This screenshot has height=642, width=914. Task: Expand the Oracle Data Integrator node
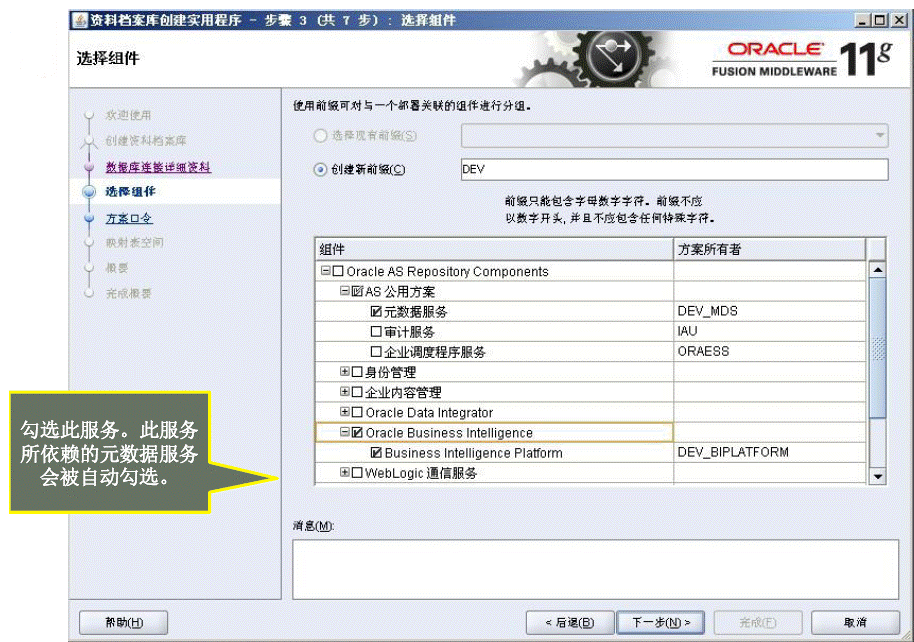point(344,412)
